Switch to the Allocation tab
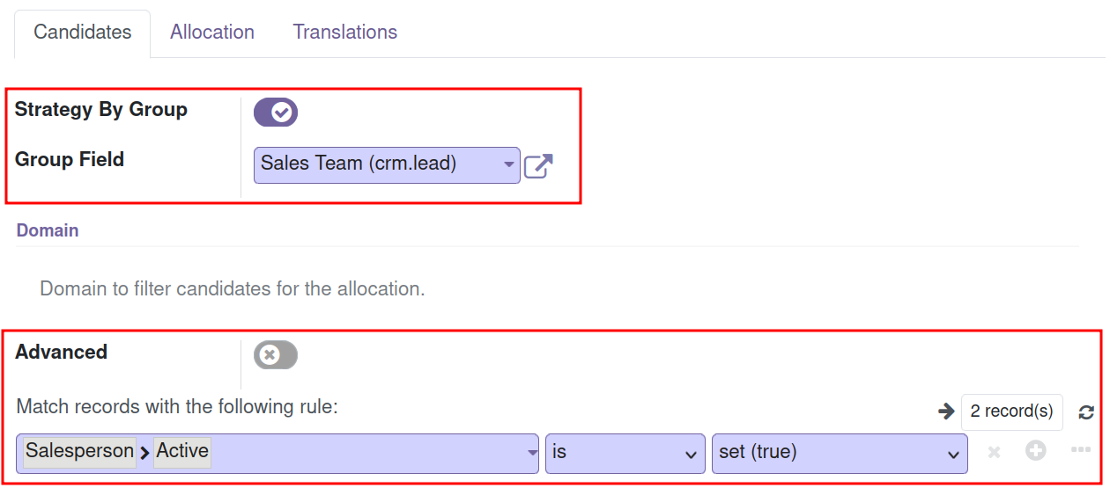 click(212, 33)
